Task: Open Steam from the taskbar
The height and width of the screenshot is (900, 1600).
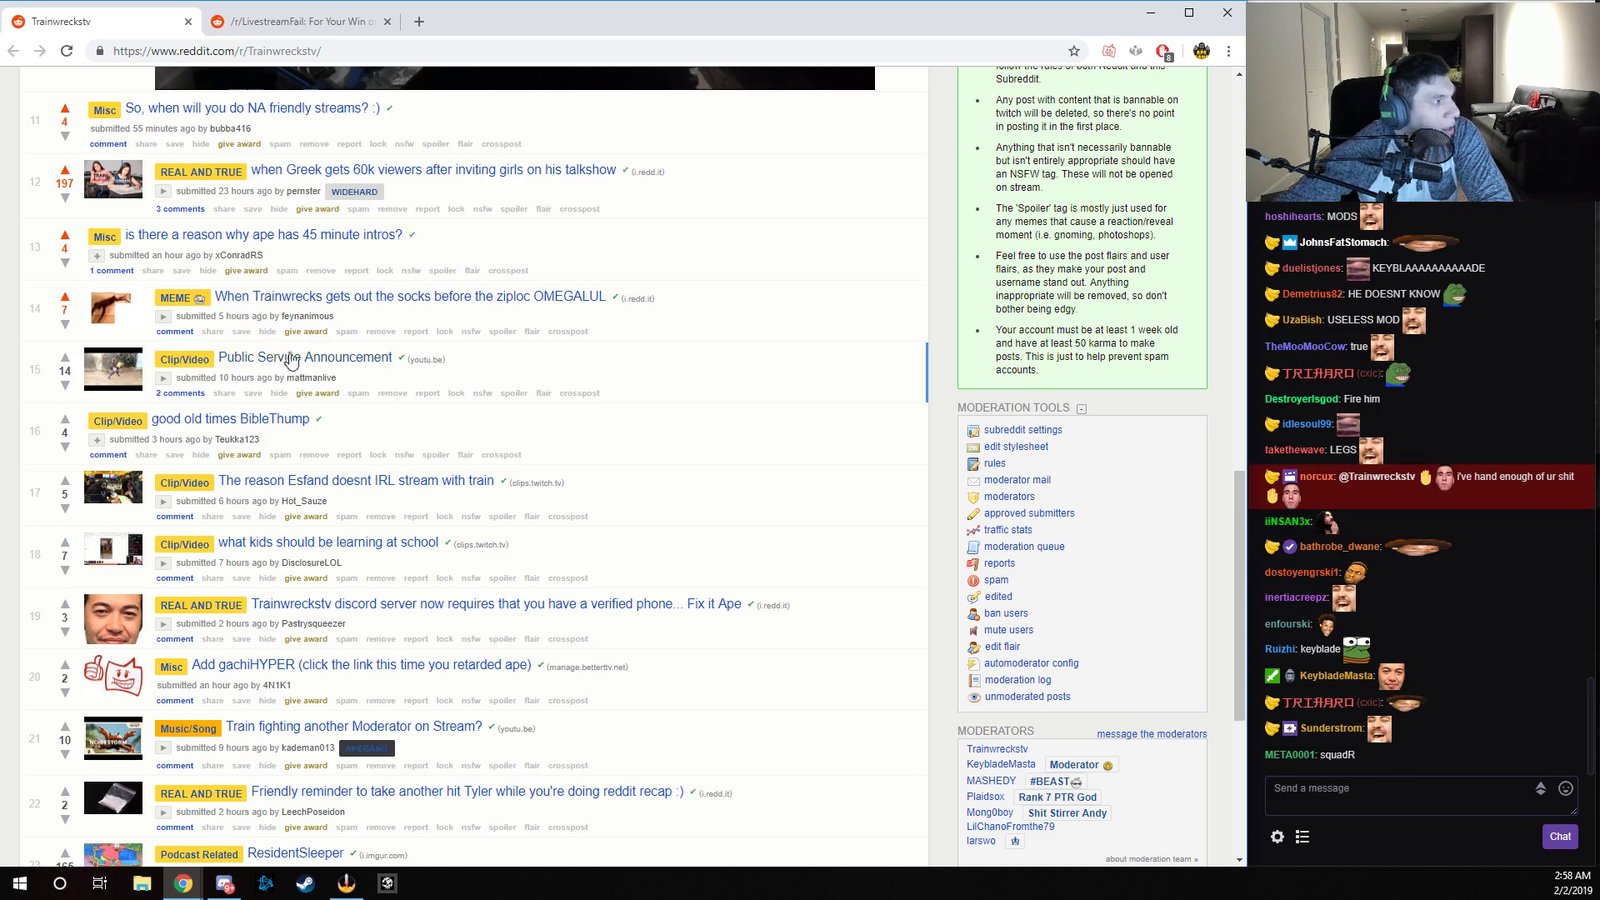Action: coord(306,883)
